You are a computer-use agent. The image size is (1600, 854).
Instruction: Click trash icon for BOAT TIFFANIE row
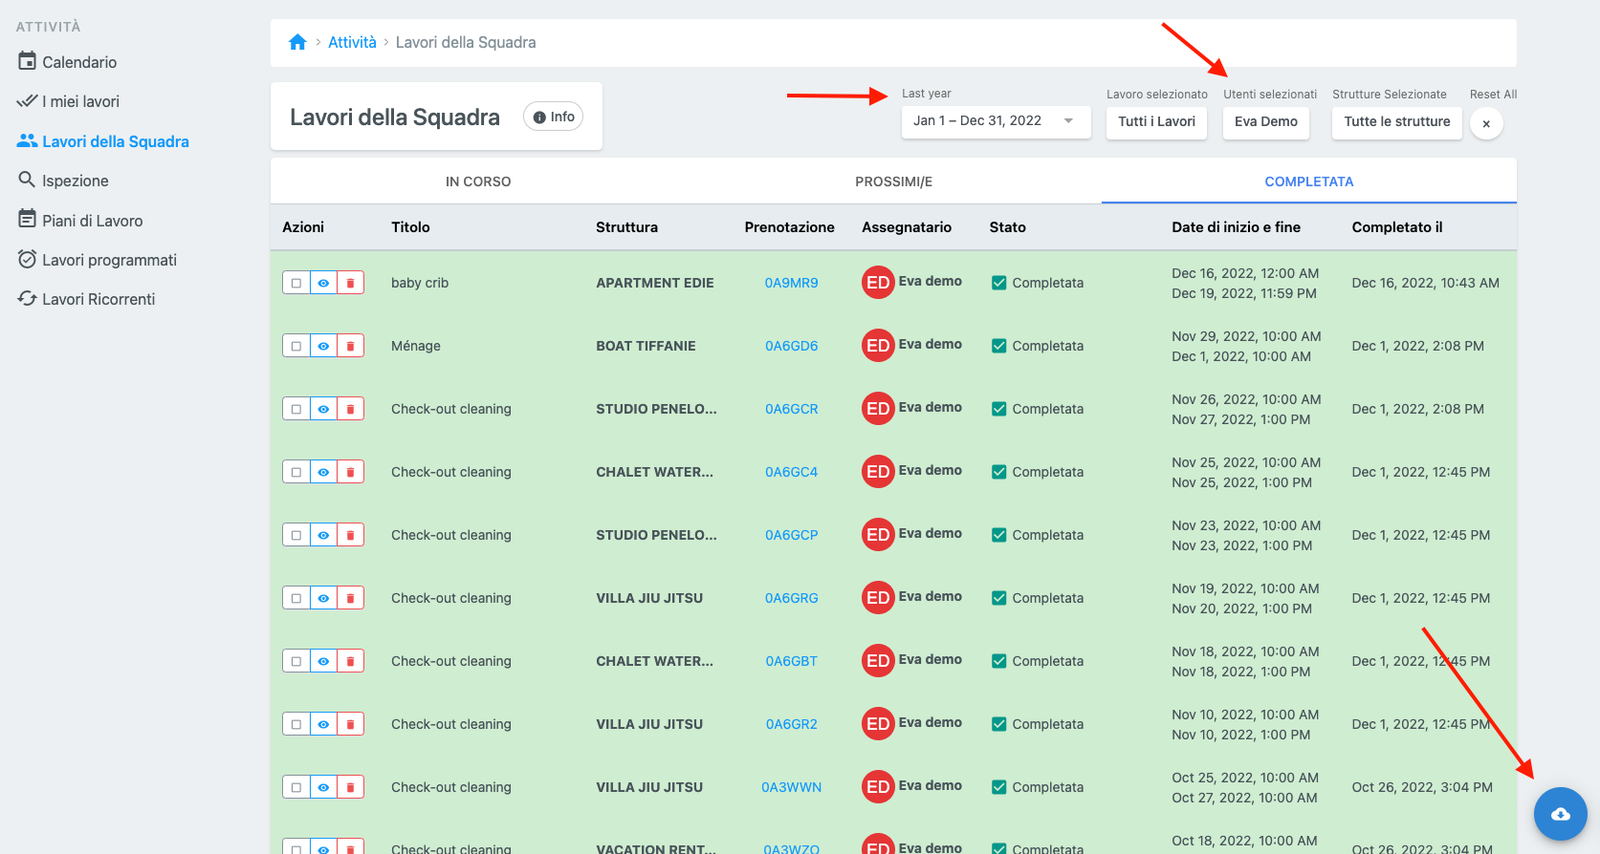(x=350, y=346)
